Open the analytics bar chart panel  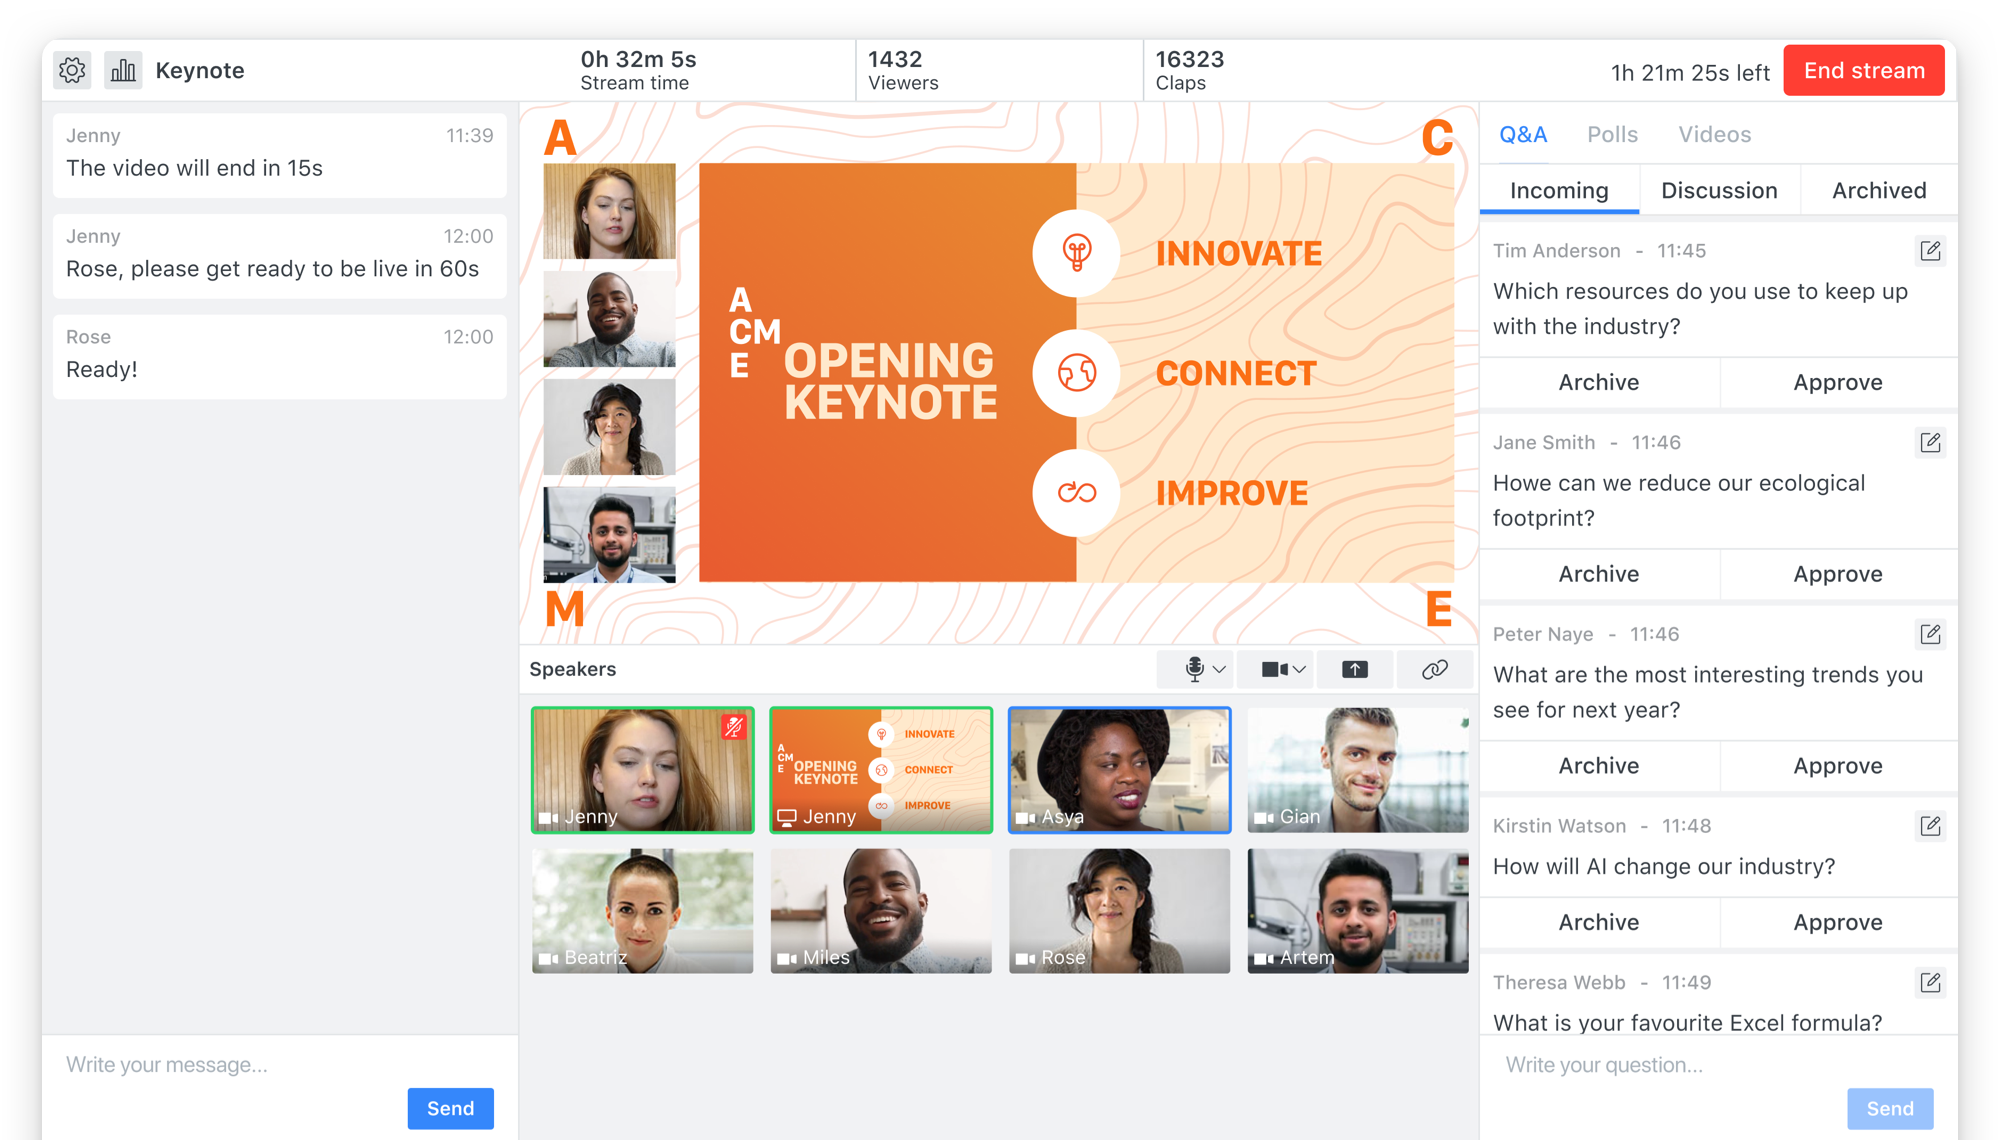(x=123, y=70)
